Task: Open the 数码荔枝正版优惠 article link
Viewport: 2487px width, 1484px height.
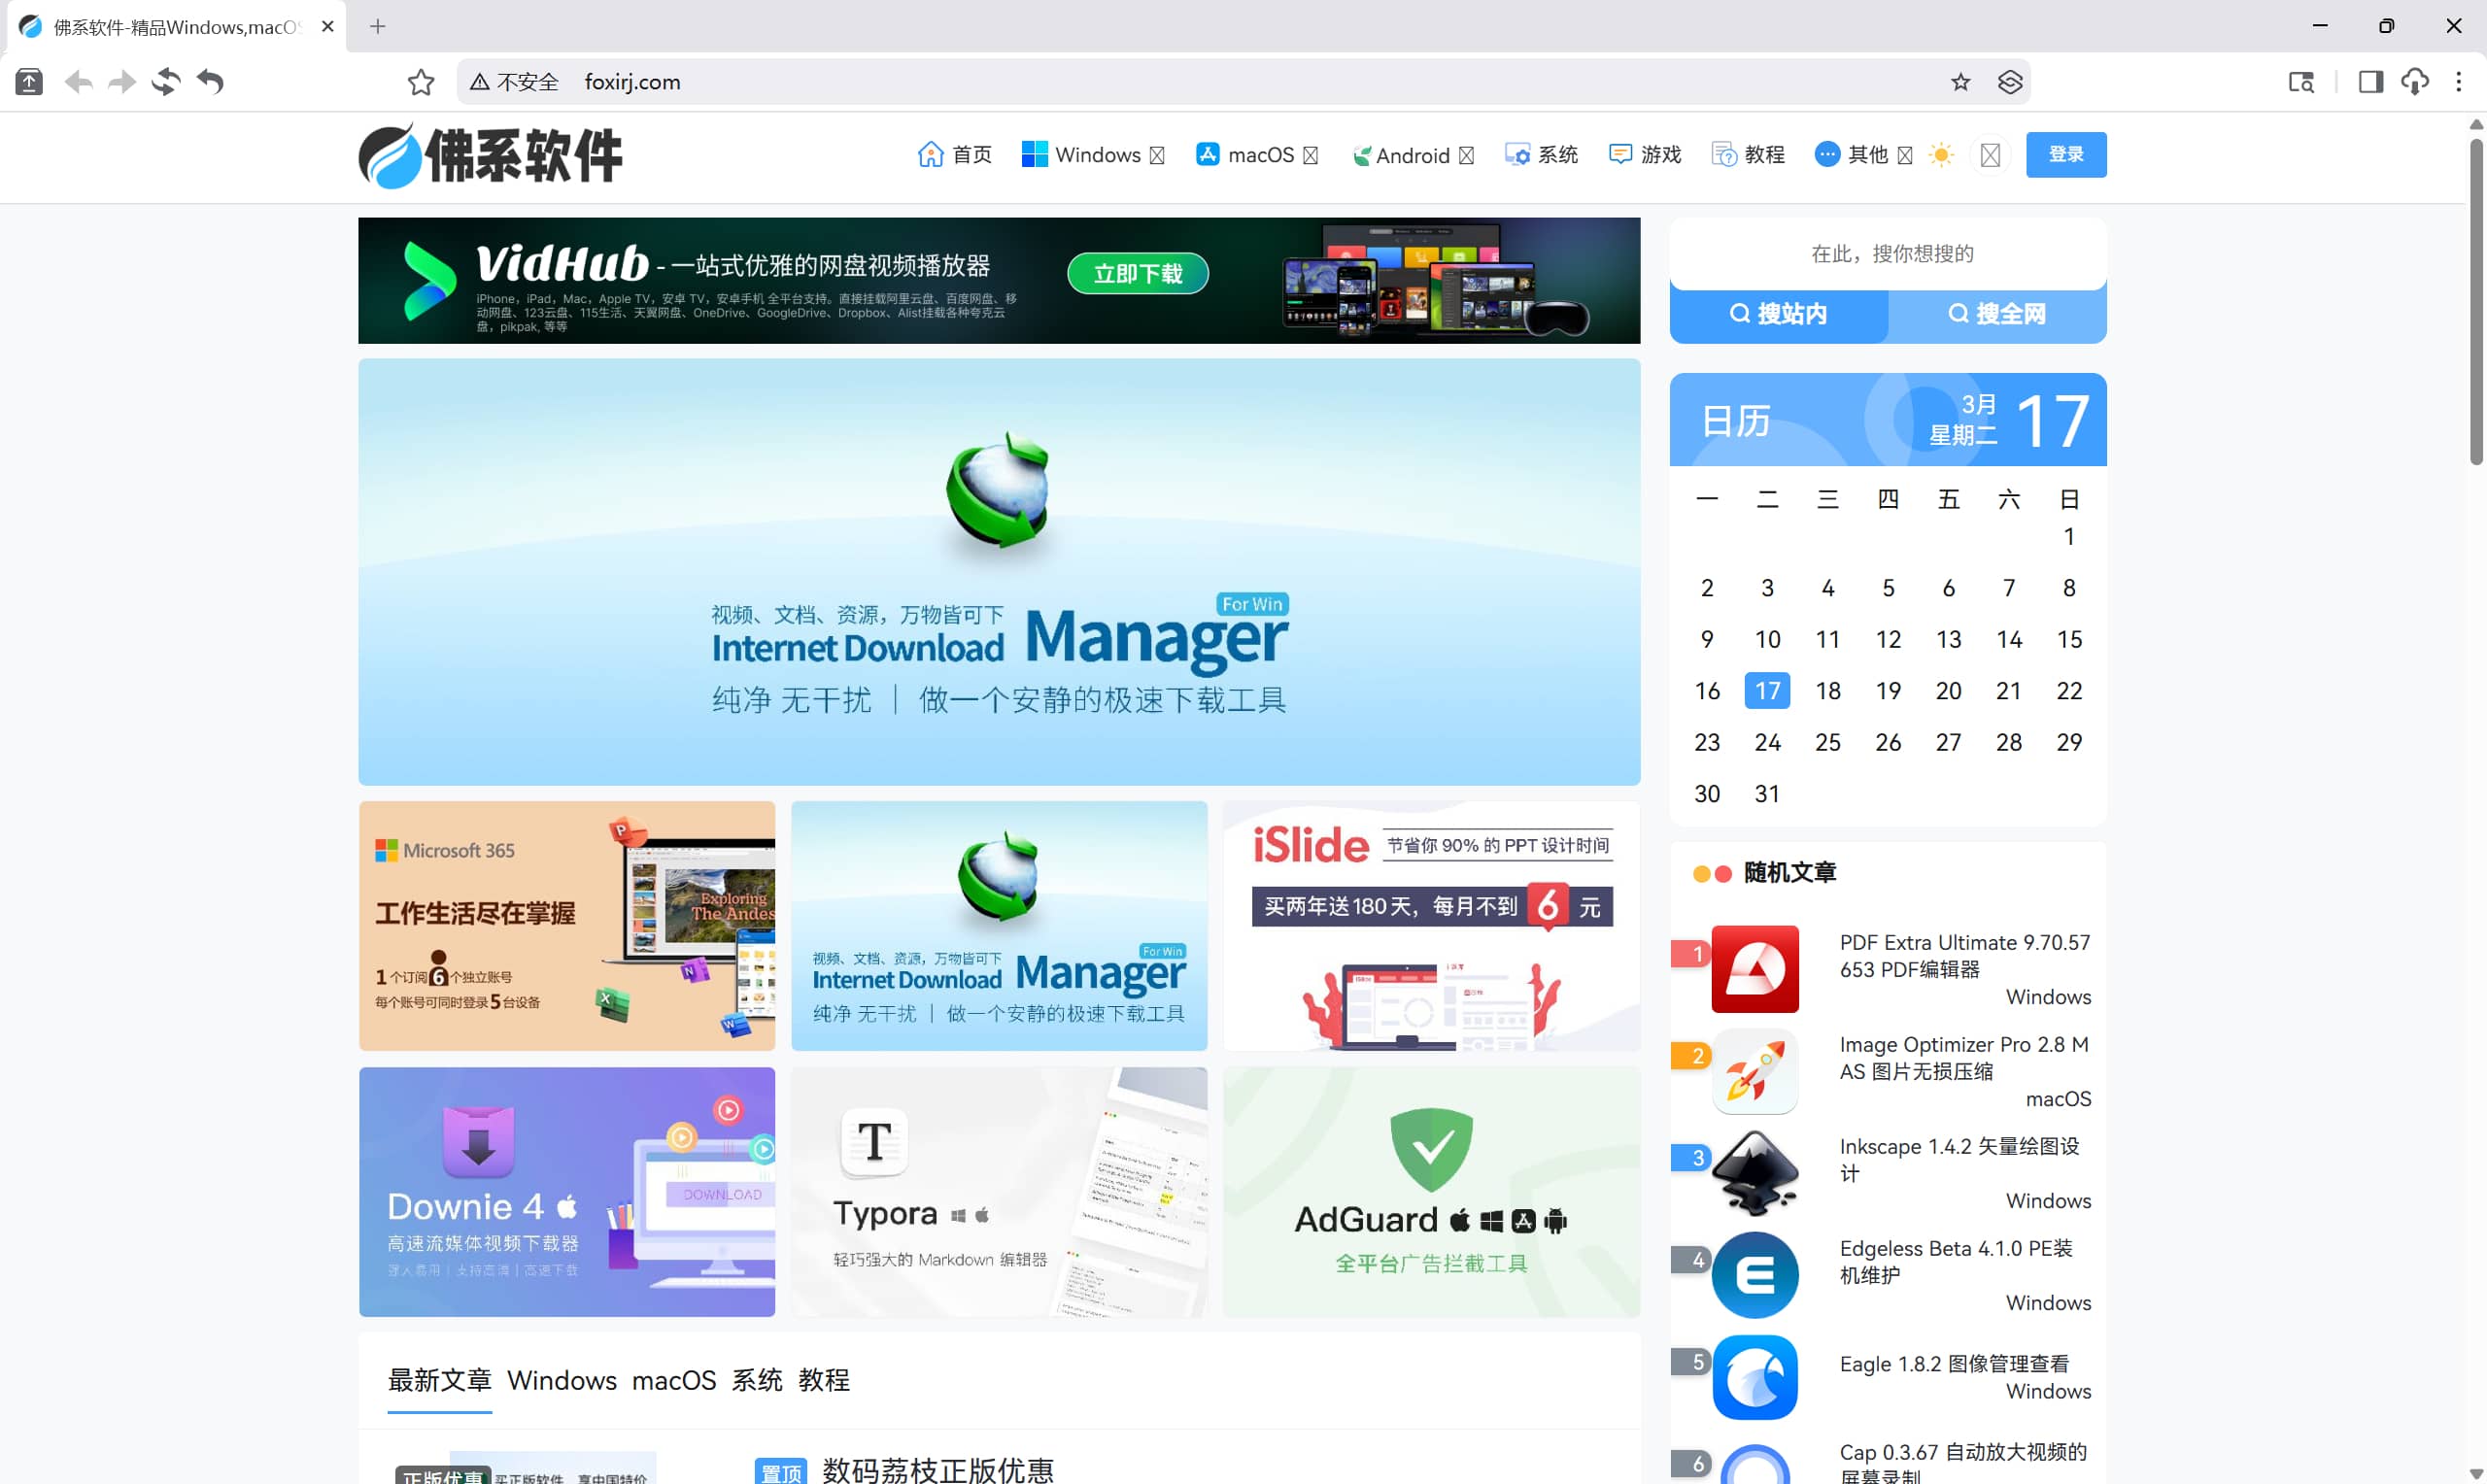Action: pos(938,1470)
